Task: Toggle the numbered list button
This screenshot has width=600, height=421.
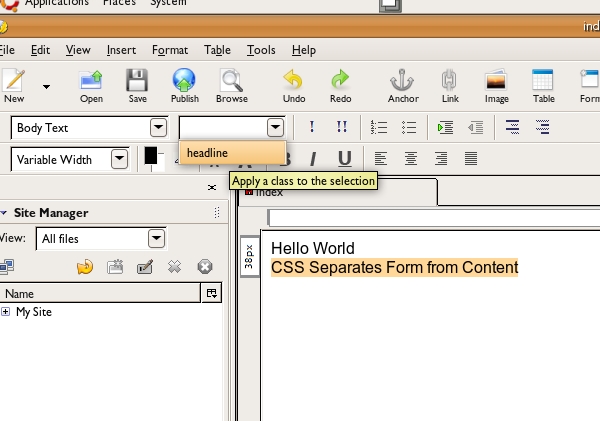Action: [378, 127]
